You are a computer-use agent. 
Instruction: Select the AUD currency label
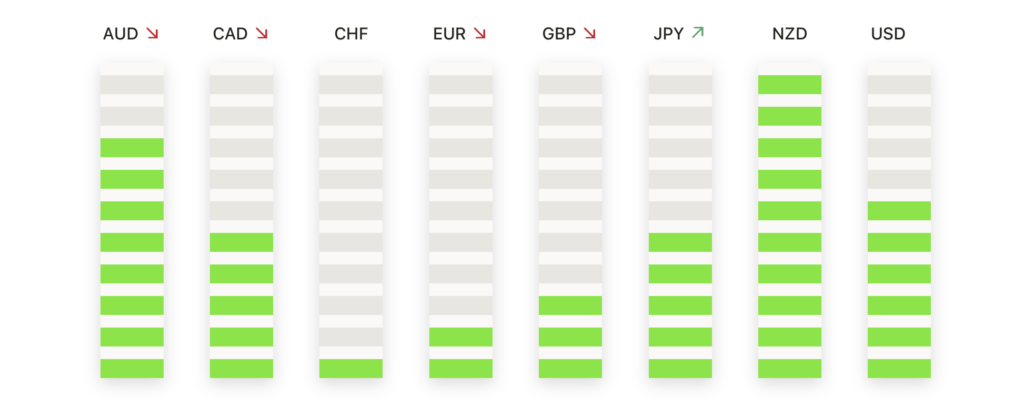click(121, 34)
